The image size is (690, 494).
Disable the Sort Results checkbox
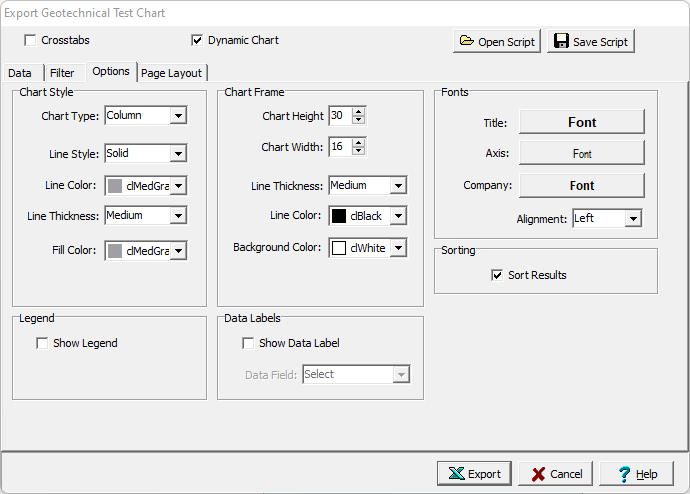pyautogui.click(x=497, y=275)
